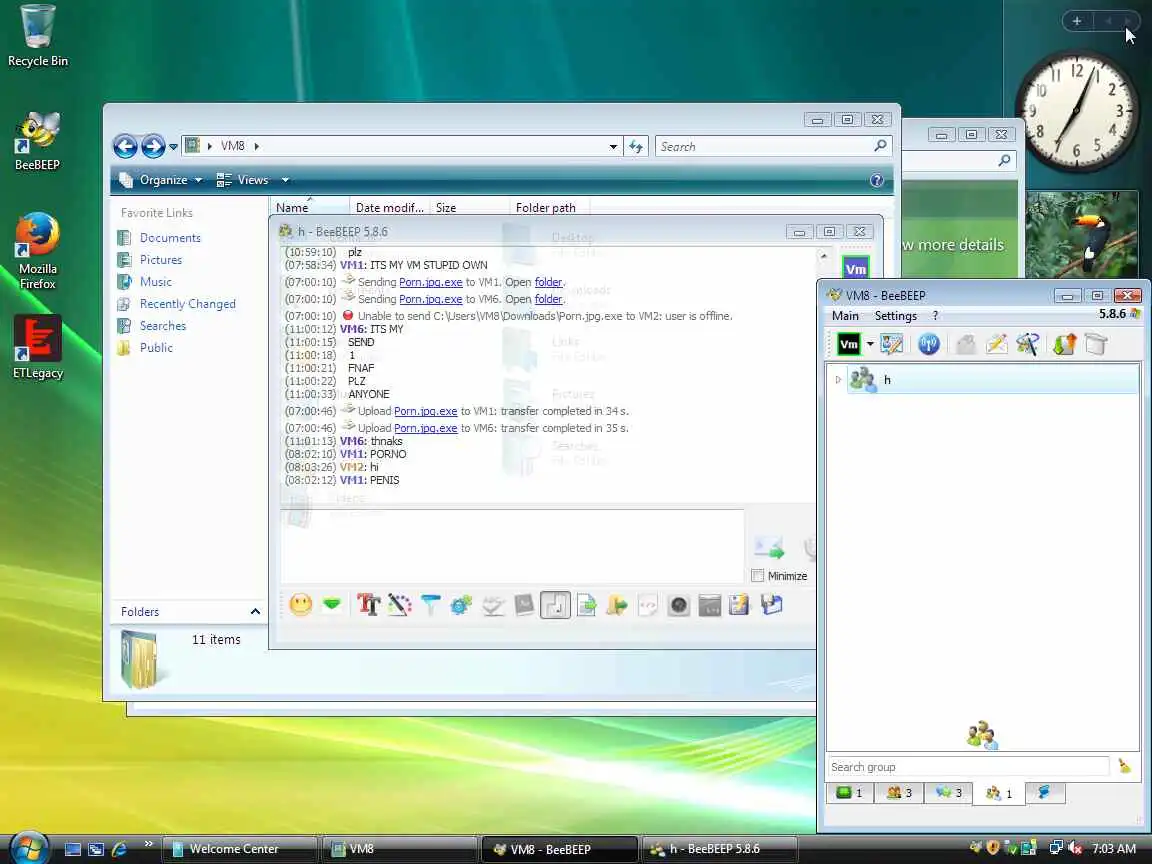Click the blue network broadcast icon
This screenshot has height=864, width=1152.
(929, 344)
